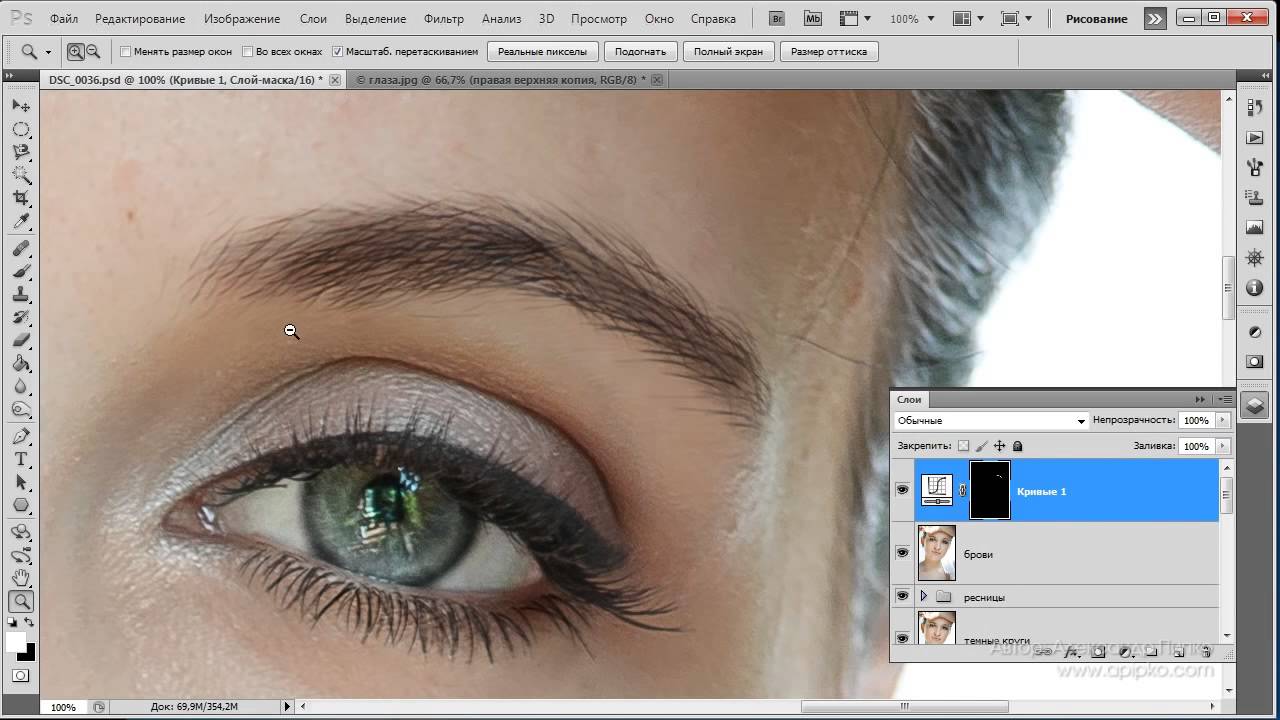Select the Pen tool

coord(21,436)
